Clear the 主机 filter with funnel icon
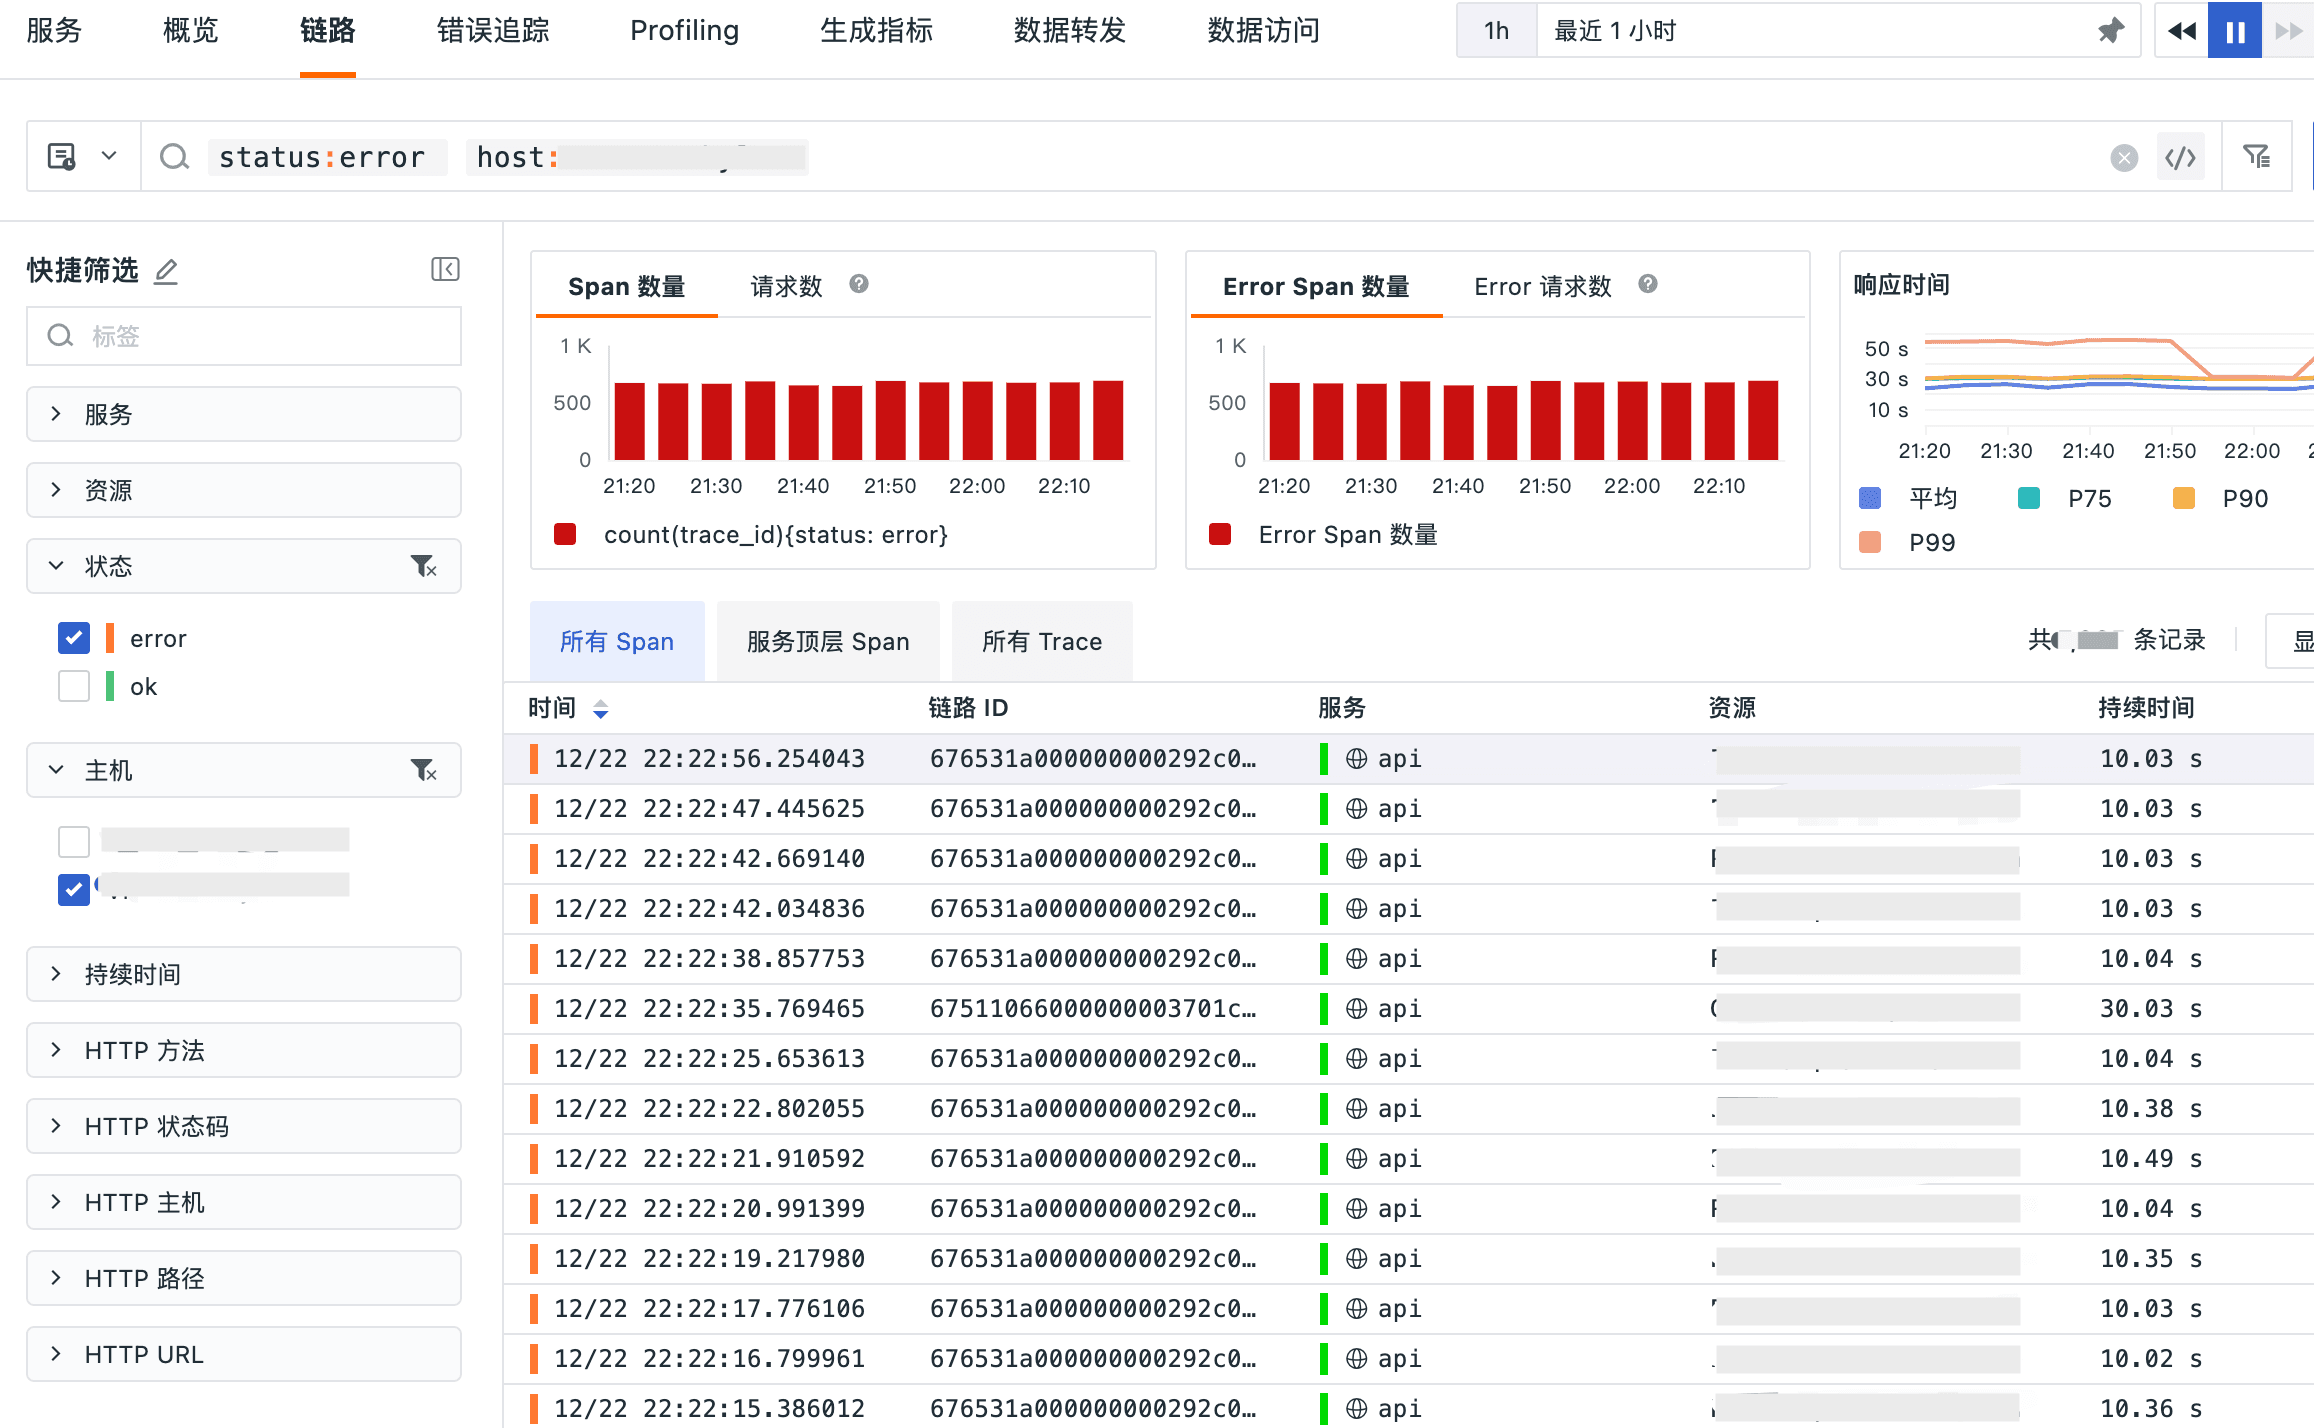 (x=423, y=770)
